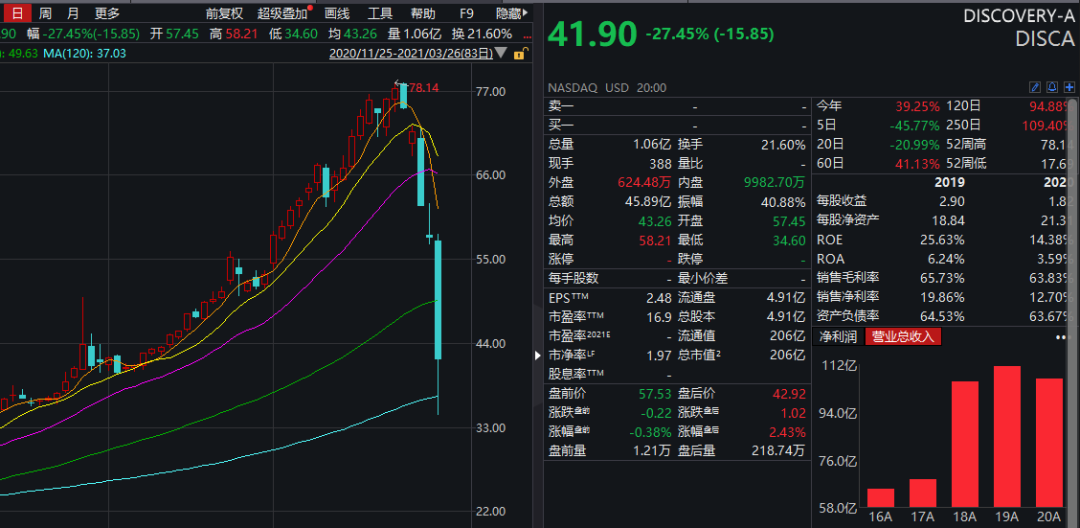Screen dimensions: 1080x528
Task: Switch to the 净利润 tab
Action: pos(837,337)
